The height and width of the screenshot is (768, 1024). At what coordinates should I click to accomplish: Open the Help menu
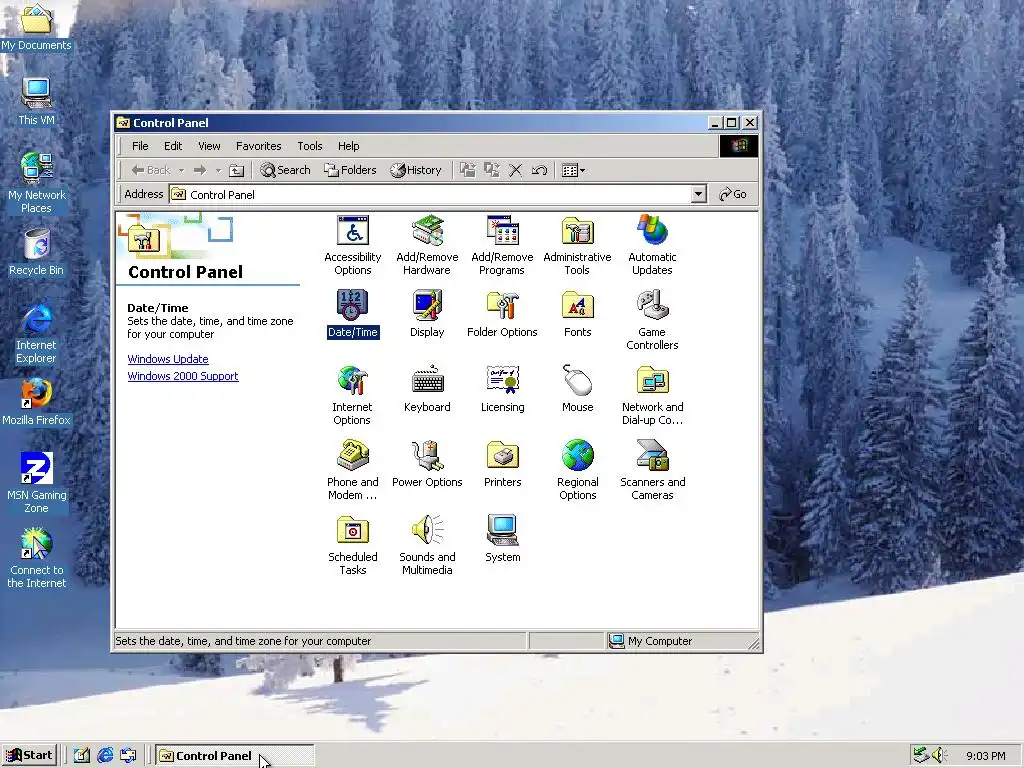click(349, 146)
